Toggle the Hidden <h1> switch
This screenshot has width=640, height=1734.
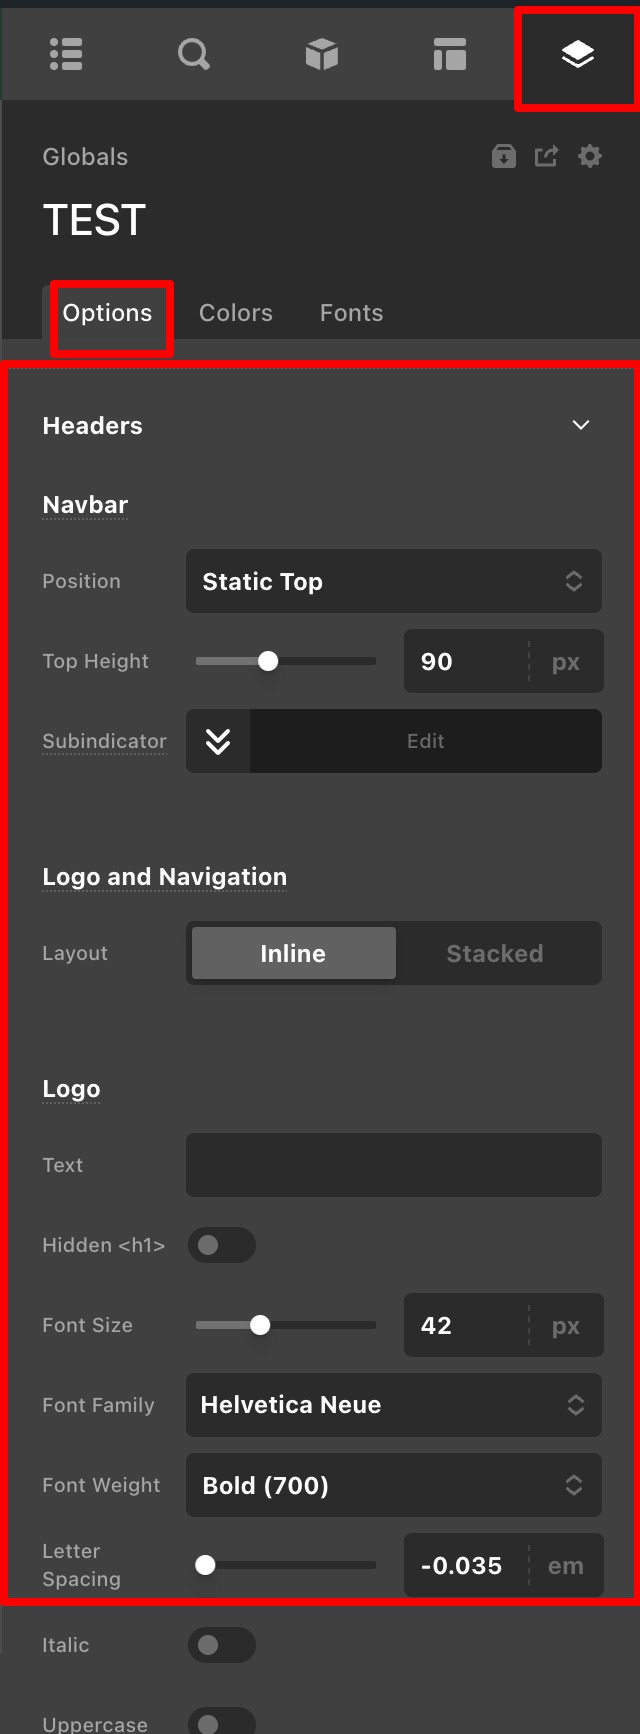tap(221, 1245)
